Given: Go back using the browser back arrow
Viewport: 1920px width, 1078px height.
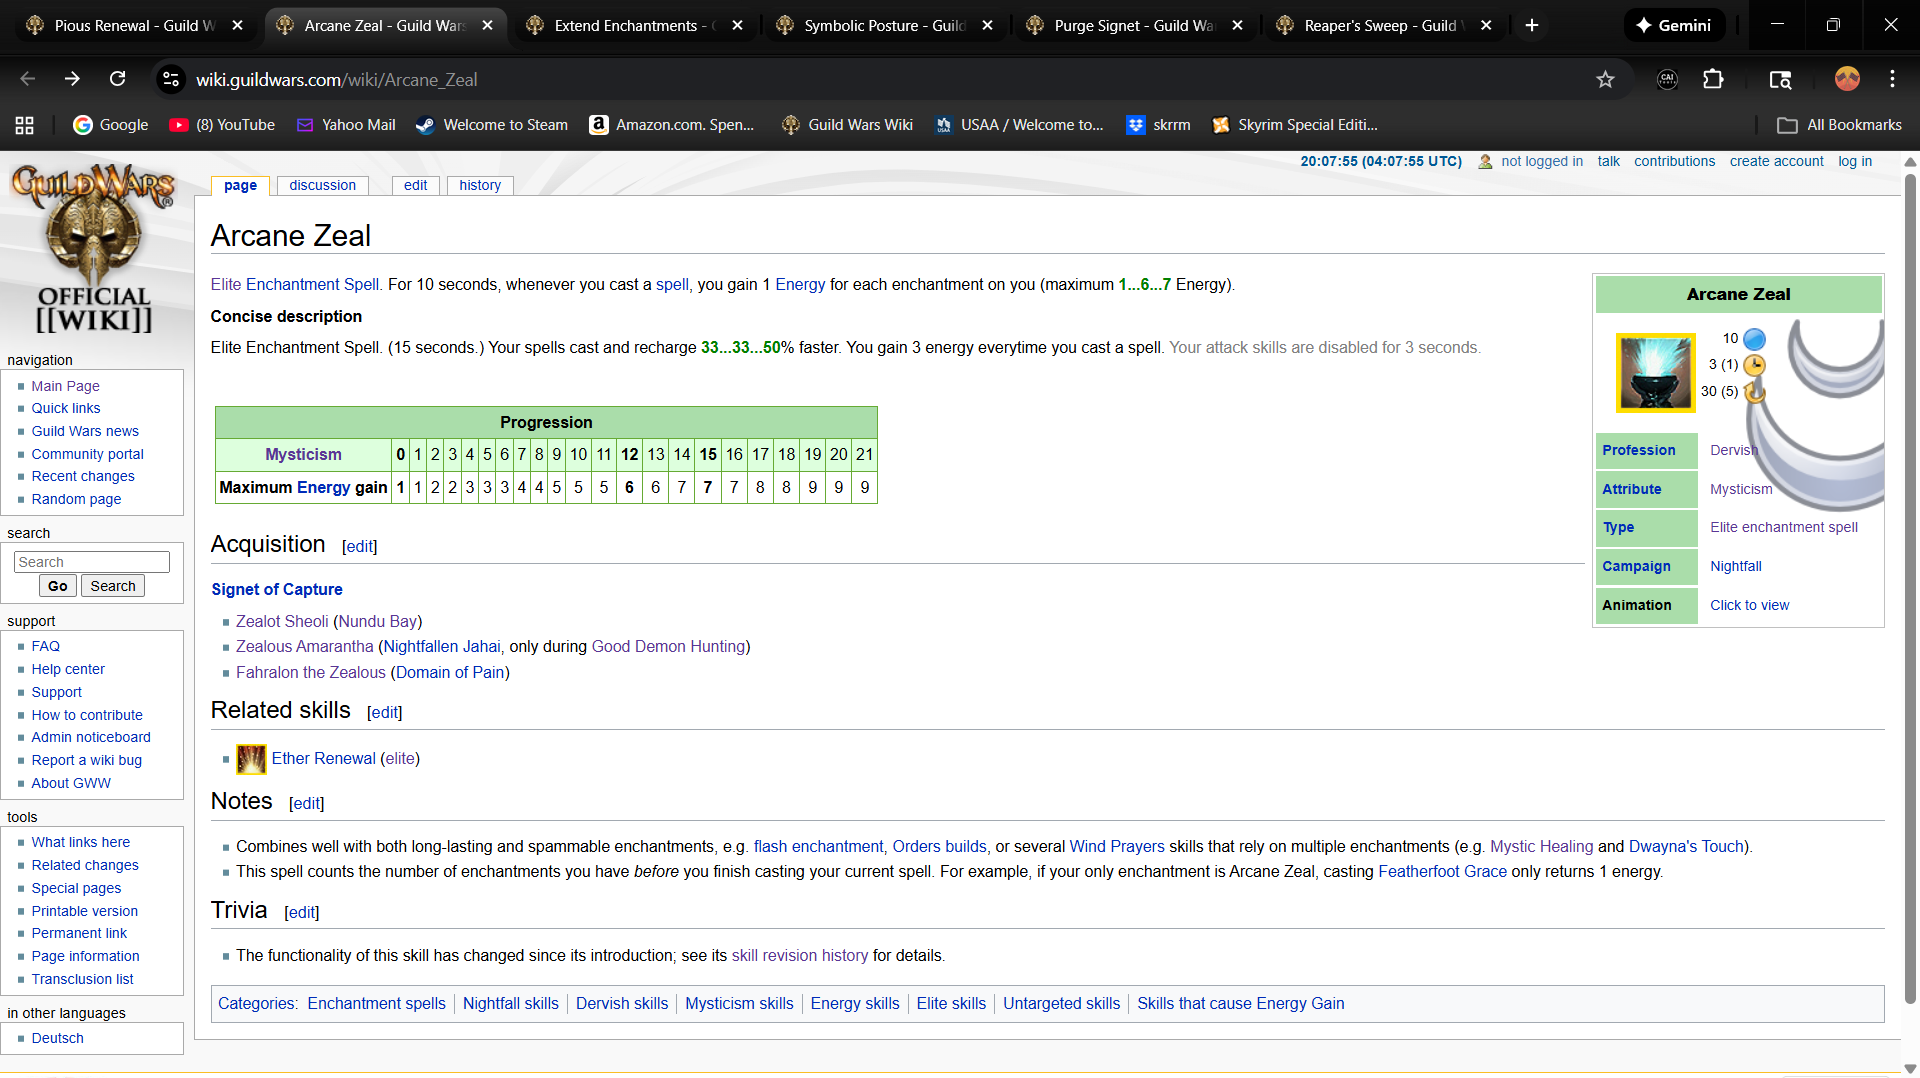Looking at the screenshot, I should [x=27, y=79].
